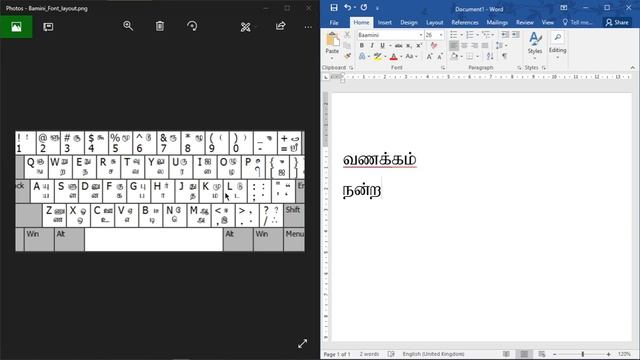This screenshot has width=640, height=360.
Task: Open the Font dialog launcher
Action: pos(443,68)
